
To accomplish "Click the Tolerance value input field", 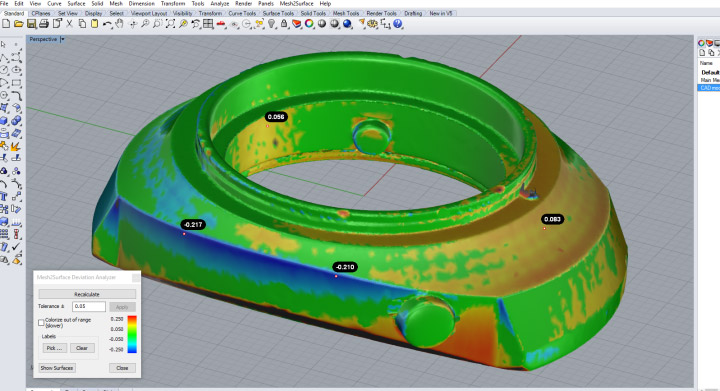I will click(89, 307).
